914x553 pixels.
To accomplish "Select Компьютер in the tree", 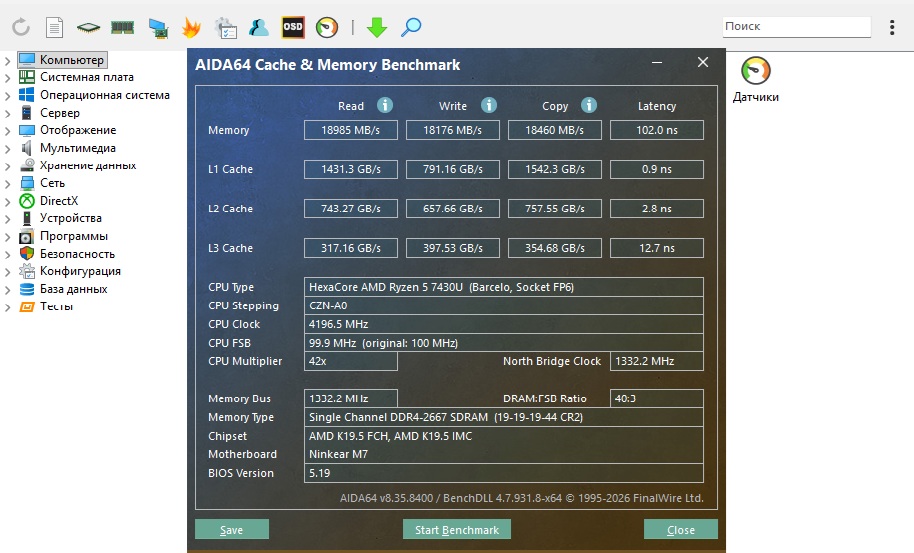I will click(x=72, y=59).
